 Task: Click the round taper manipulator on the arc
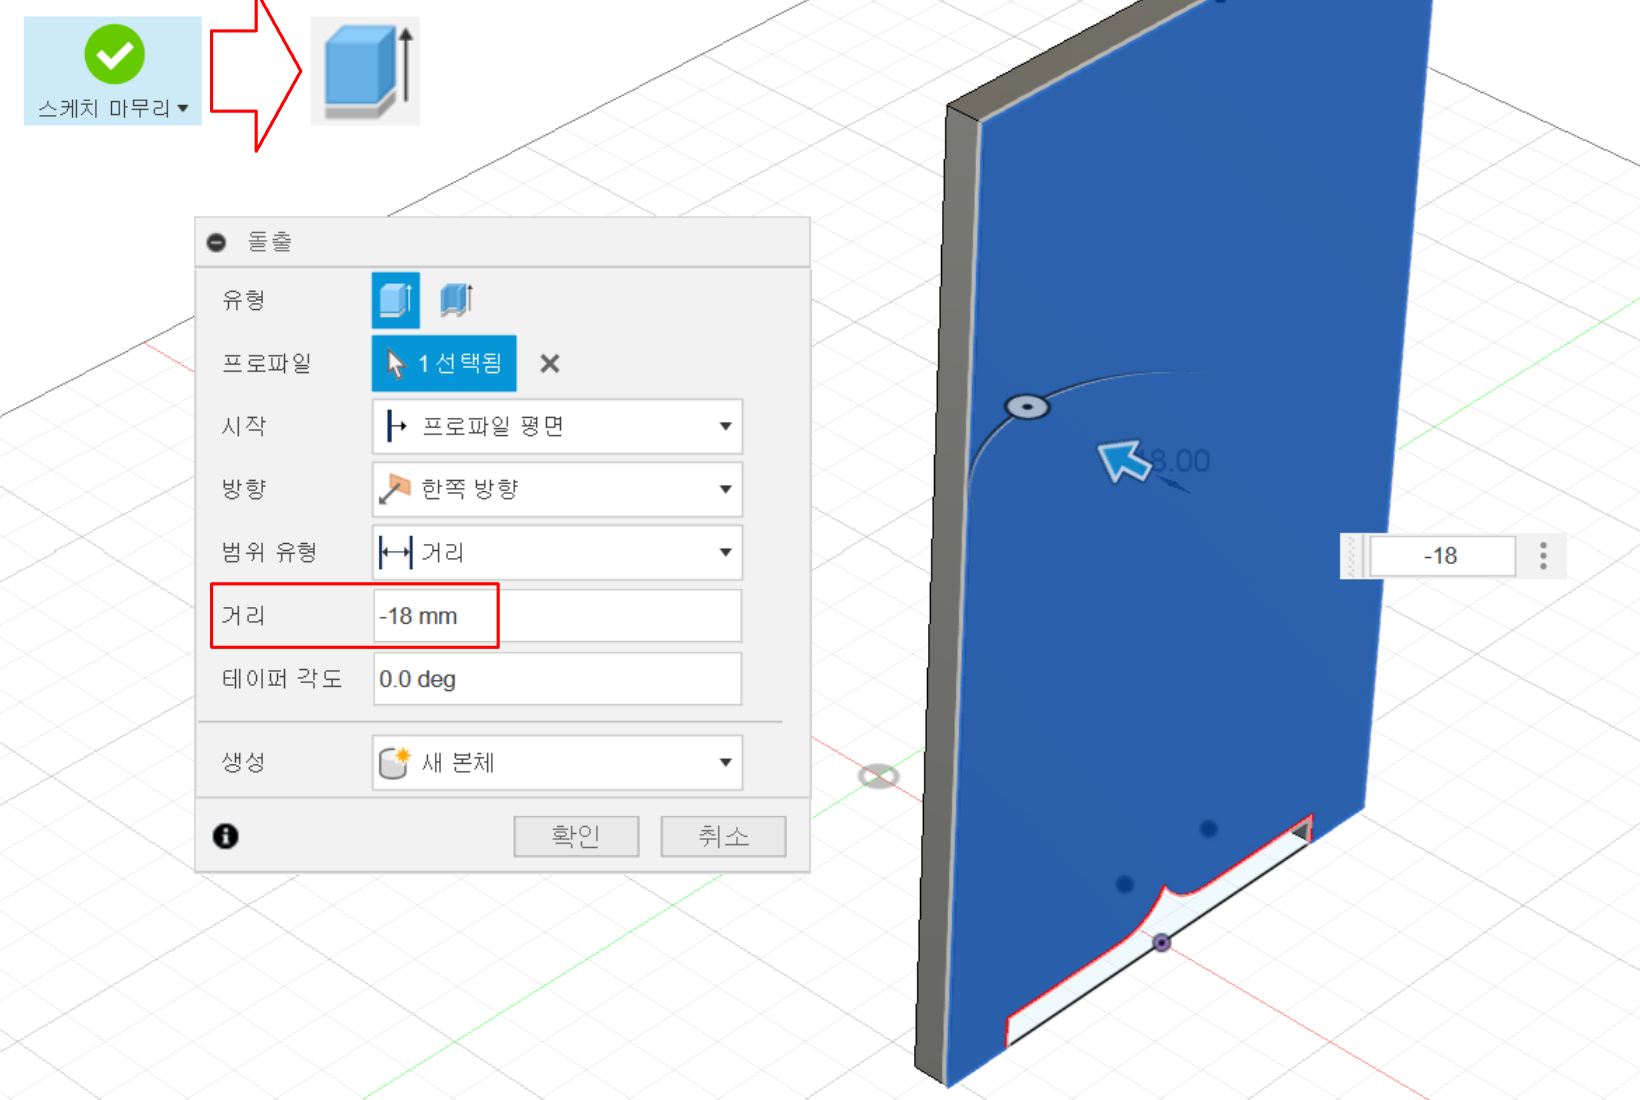click(x=1027, y=407)
